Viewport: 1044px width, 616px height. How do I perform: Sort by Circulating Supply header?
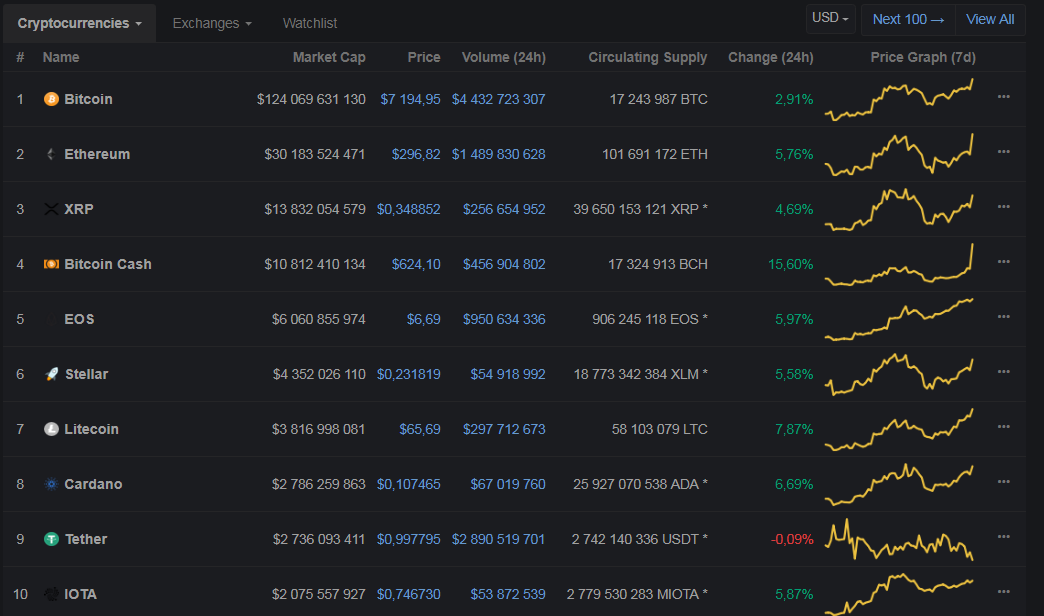[x=647, y=57]
